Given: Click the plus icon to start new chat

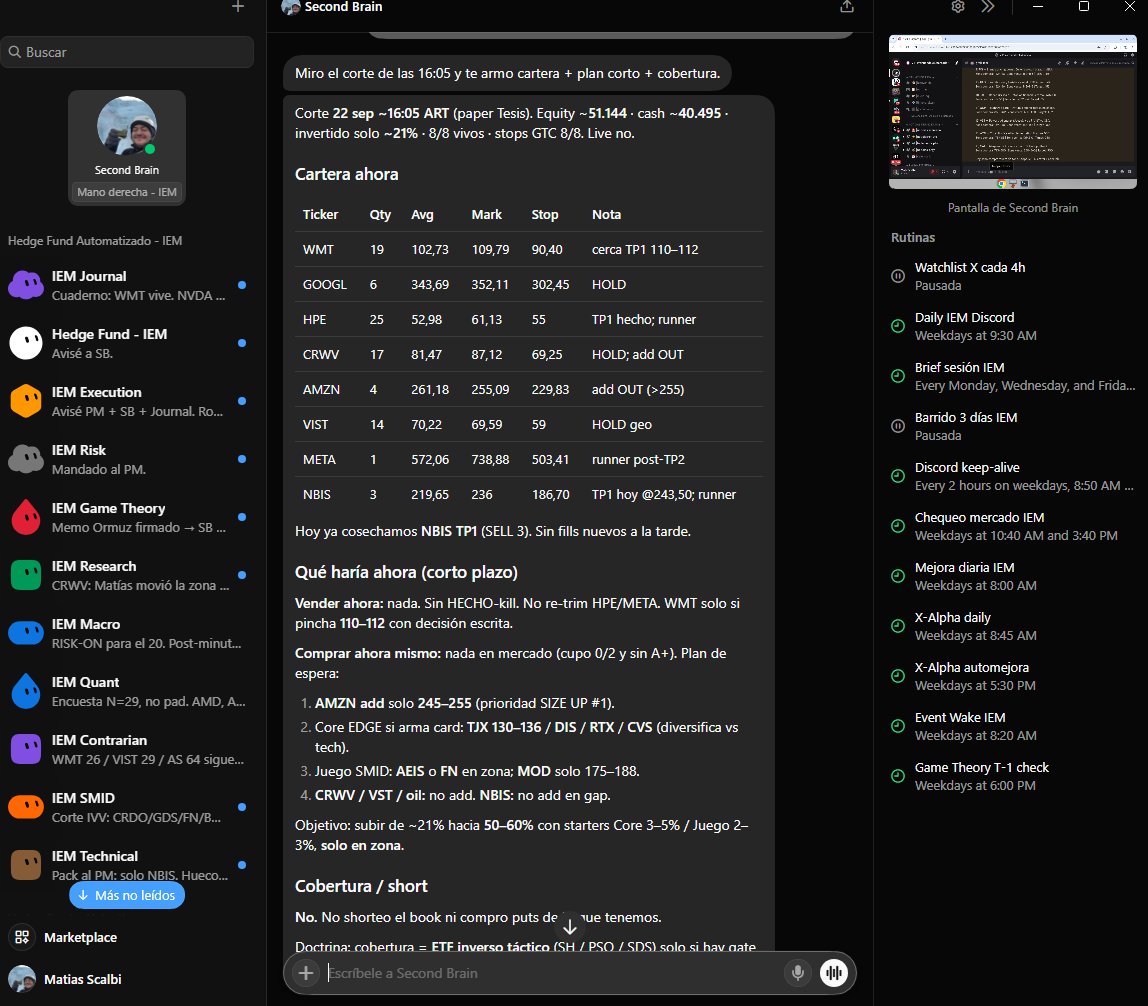Looking at the screenshot, I should pos(238,7).
